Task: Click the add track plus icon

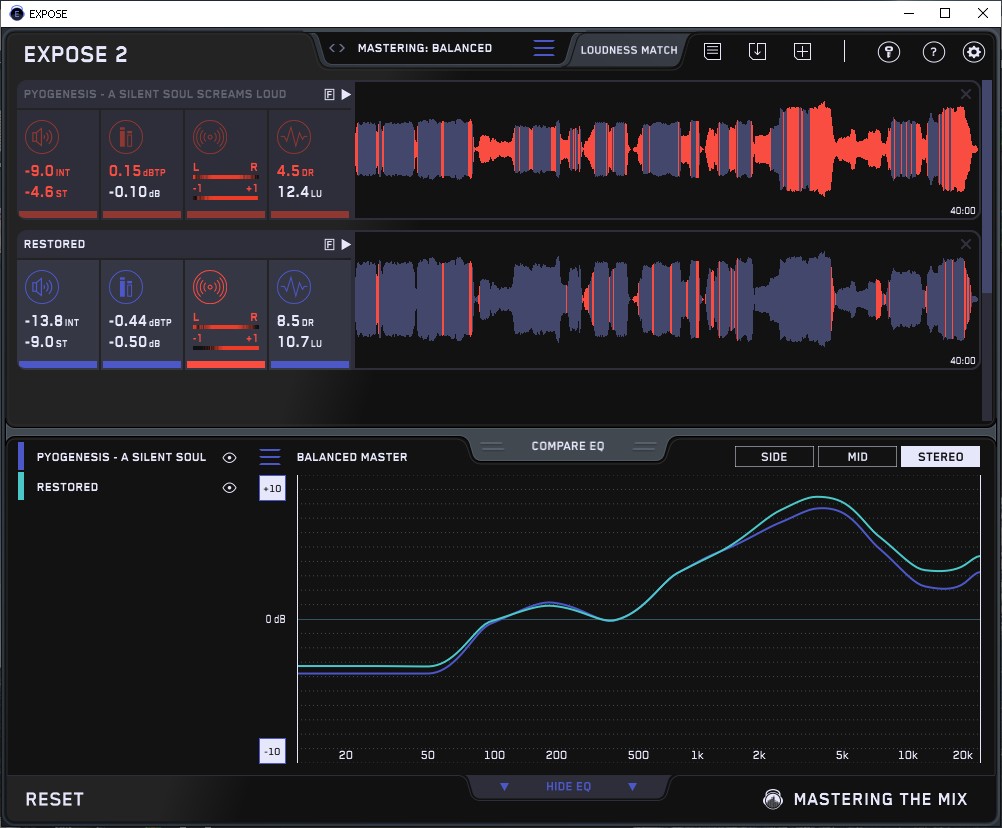Action: click(802, 51)
